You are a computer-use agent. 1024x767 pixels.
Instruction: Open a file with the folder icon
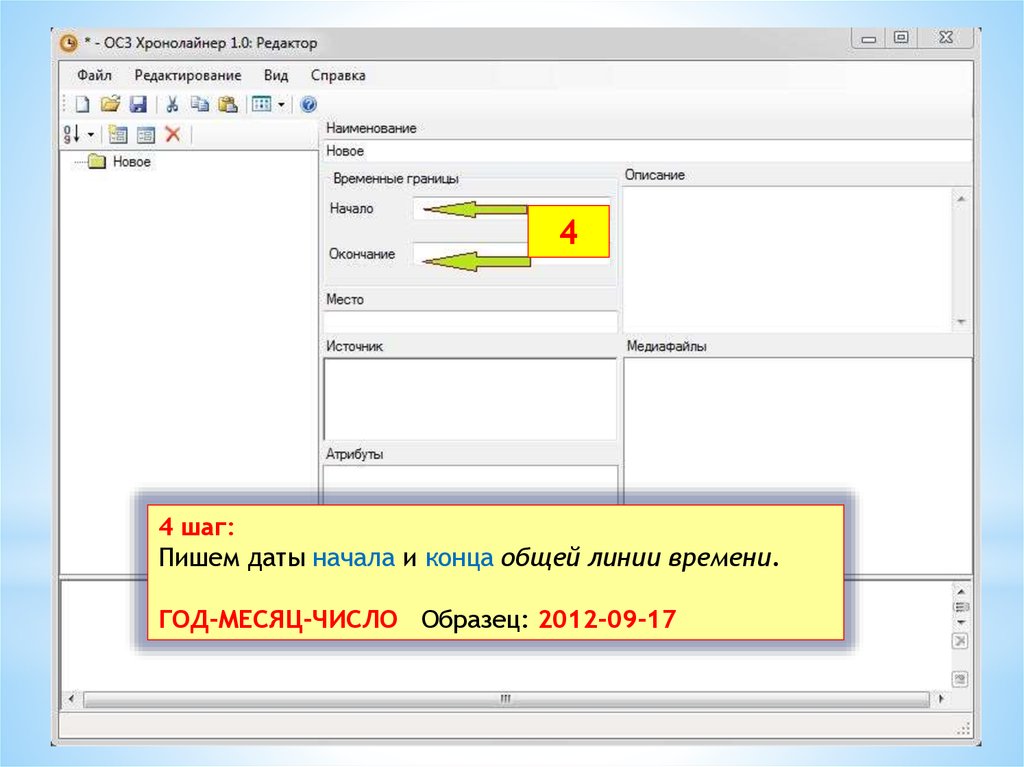coord(110,104)
